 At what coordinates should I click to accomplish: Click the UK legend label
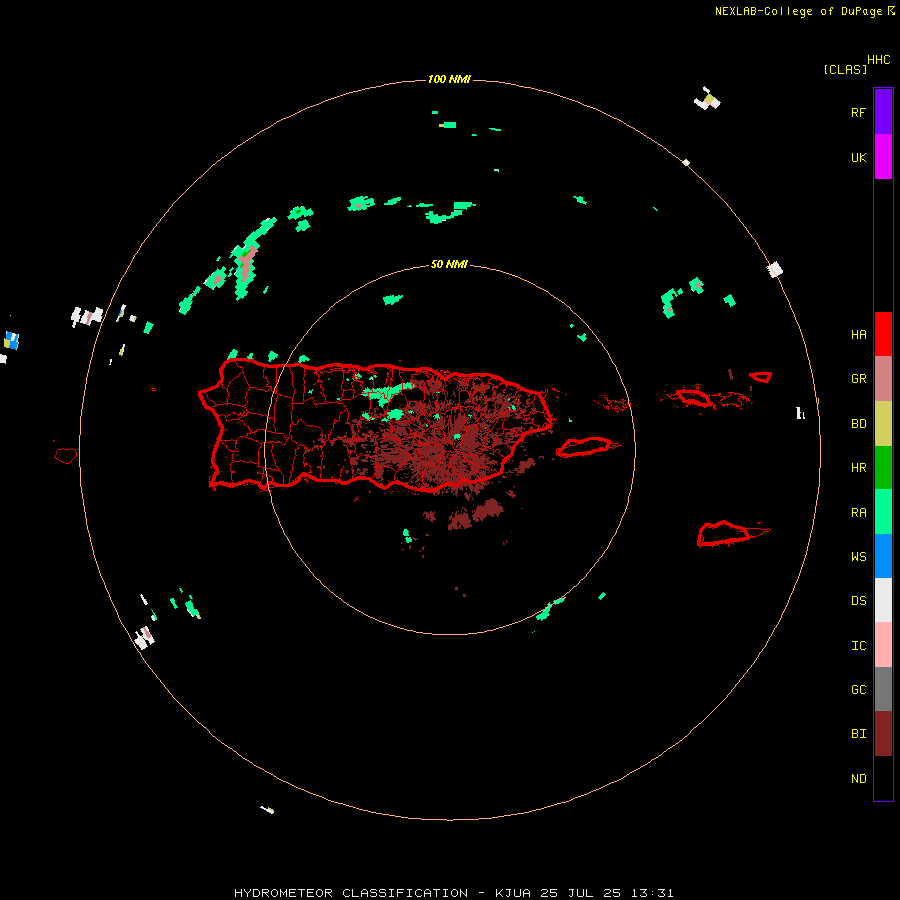[x=858, y=158]
